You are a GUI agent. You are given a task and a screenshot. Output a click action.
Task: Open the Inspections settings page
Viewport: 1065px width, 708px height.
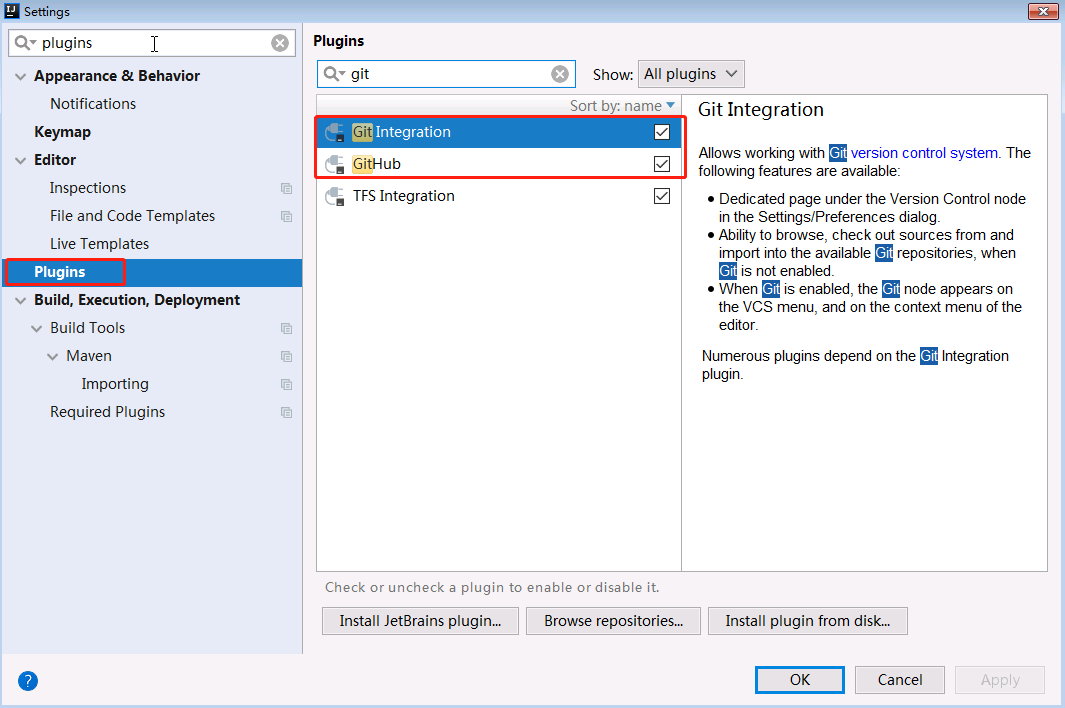pyautogui.click(x=88, y=188)
